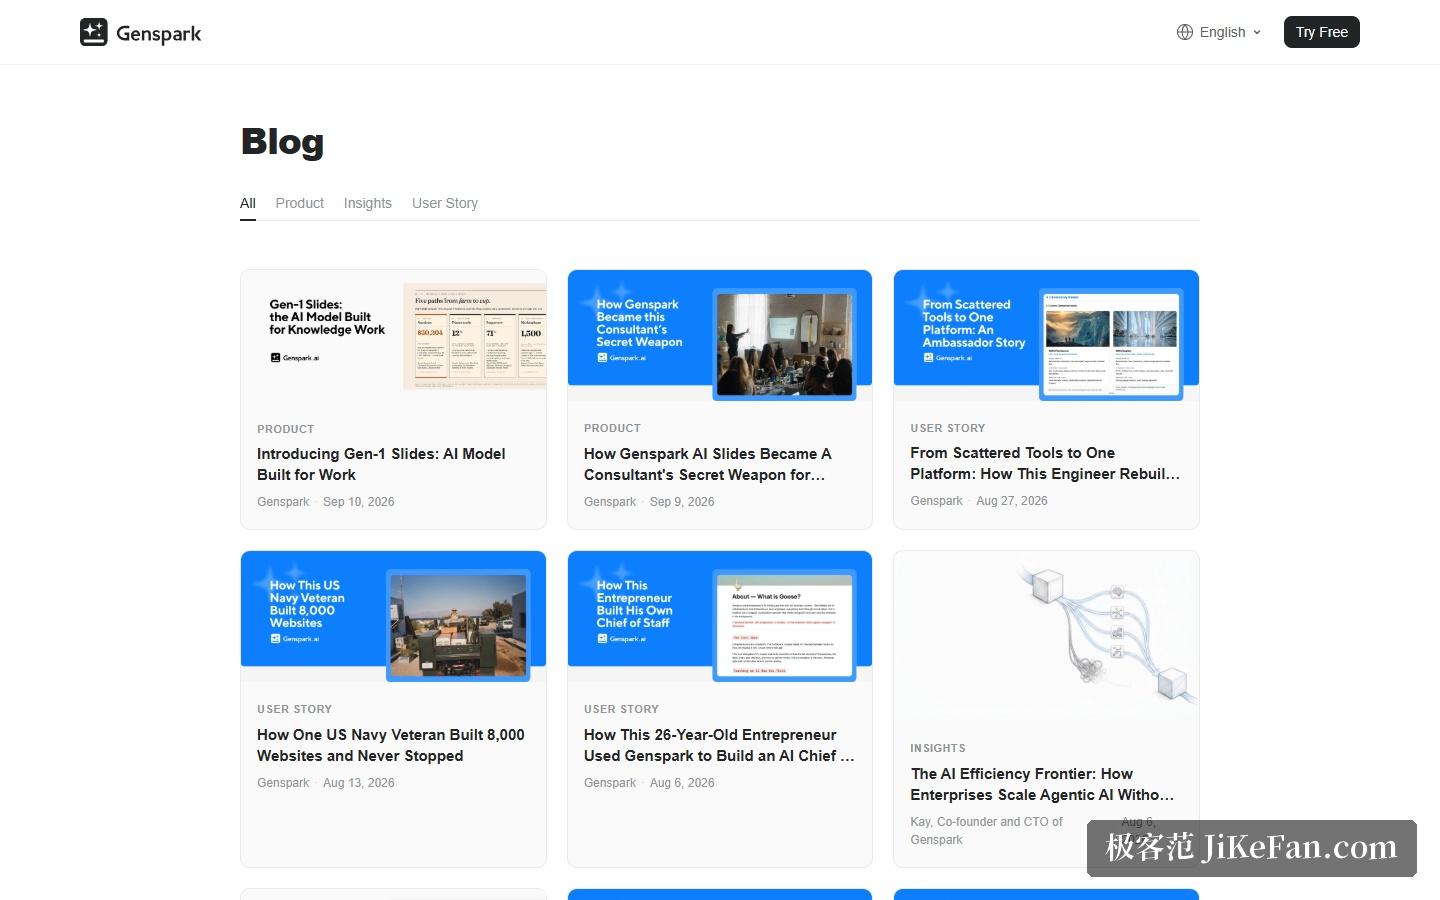
Task: Switch to the User Story tab
Action: coord(445,203)
